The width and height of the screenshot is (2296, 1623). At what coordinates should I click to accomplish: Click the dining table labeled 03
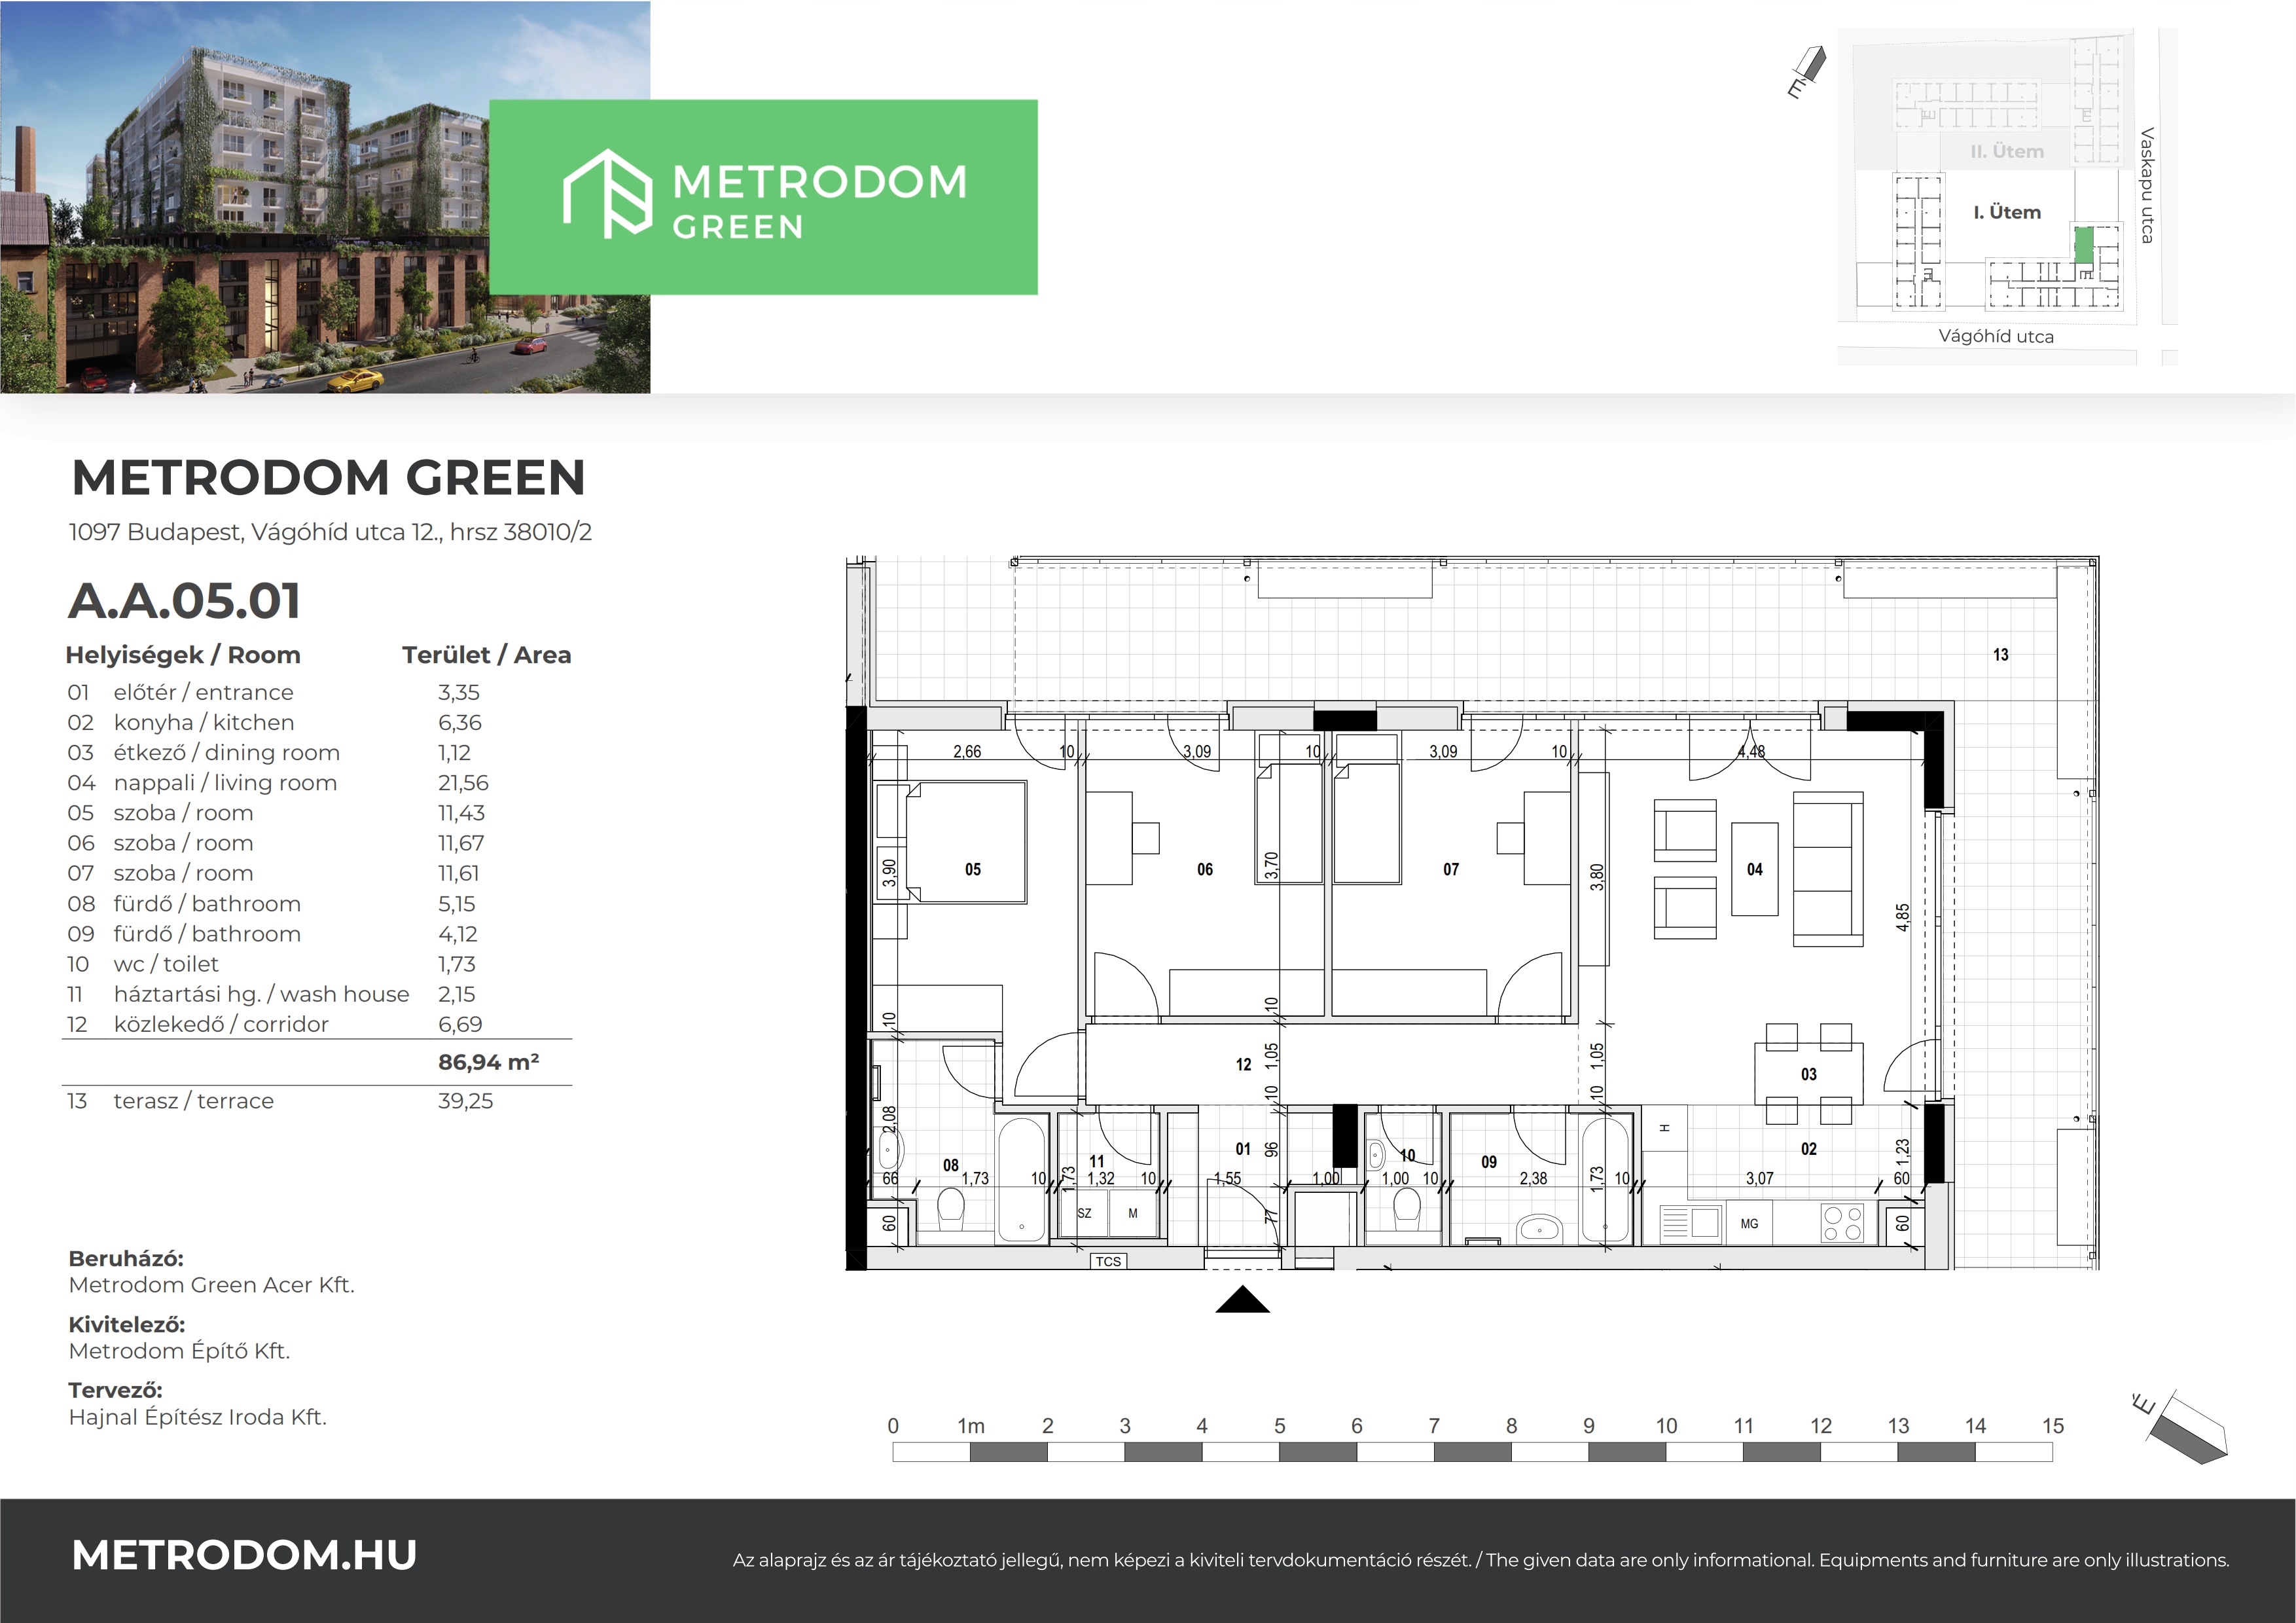pos(1808,1074)
